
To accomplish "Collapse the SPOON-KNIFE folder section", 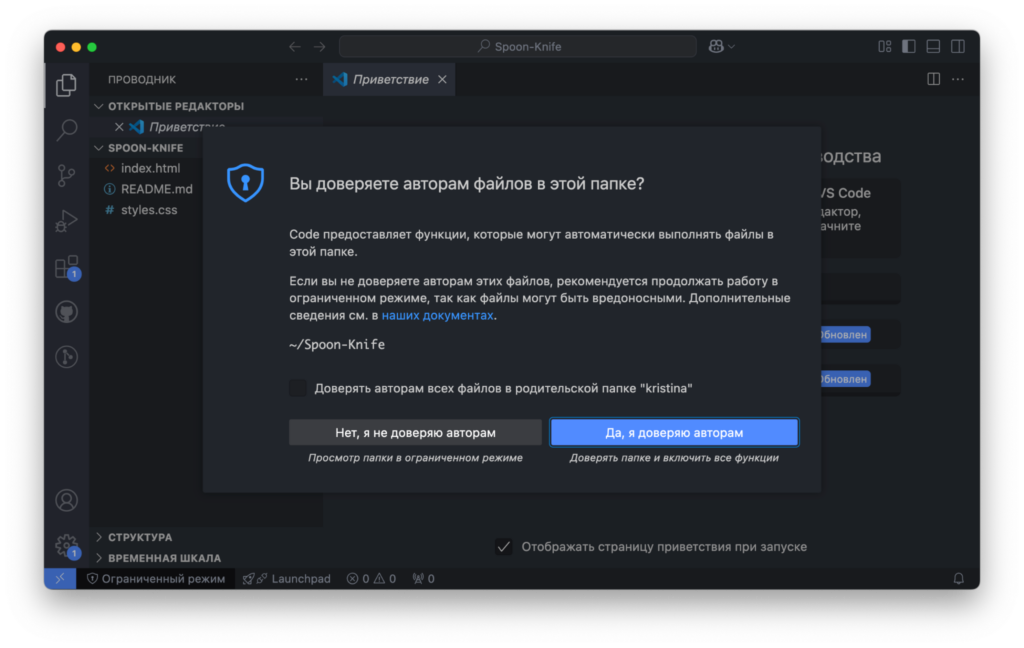I will point(98,147).
